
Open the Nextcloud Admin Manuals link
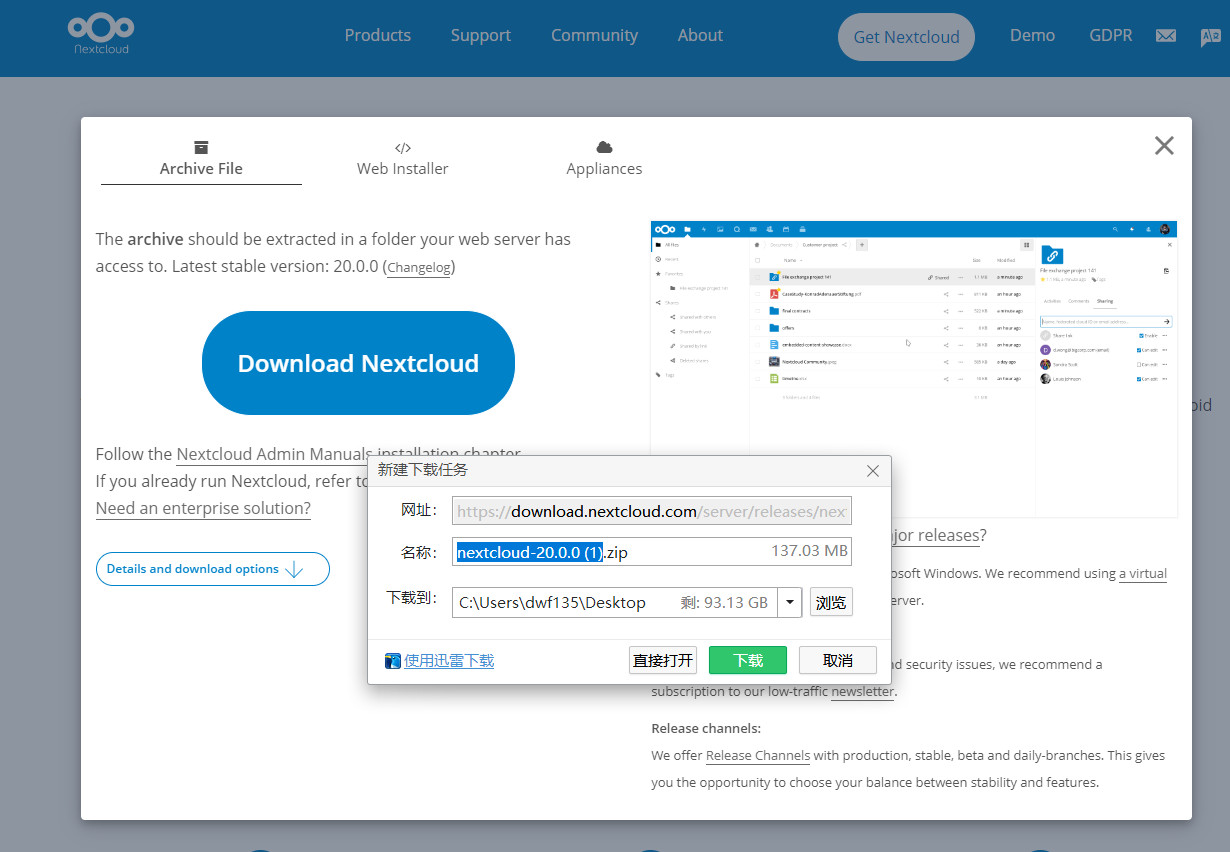[x=275, y=454]
